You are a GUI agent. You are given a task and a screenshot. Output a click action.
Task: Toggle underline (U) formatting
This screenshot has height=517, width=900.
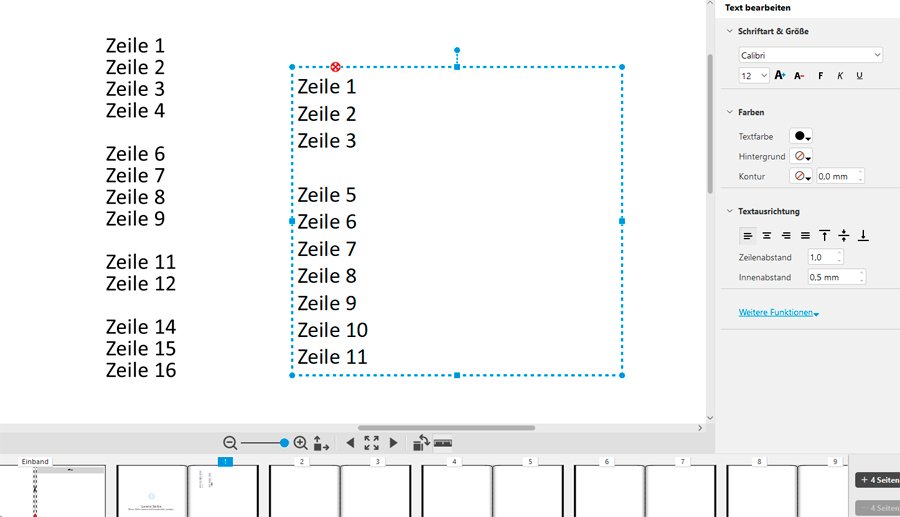859,76
